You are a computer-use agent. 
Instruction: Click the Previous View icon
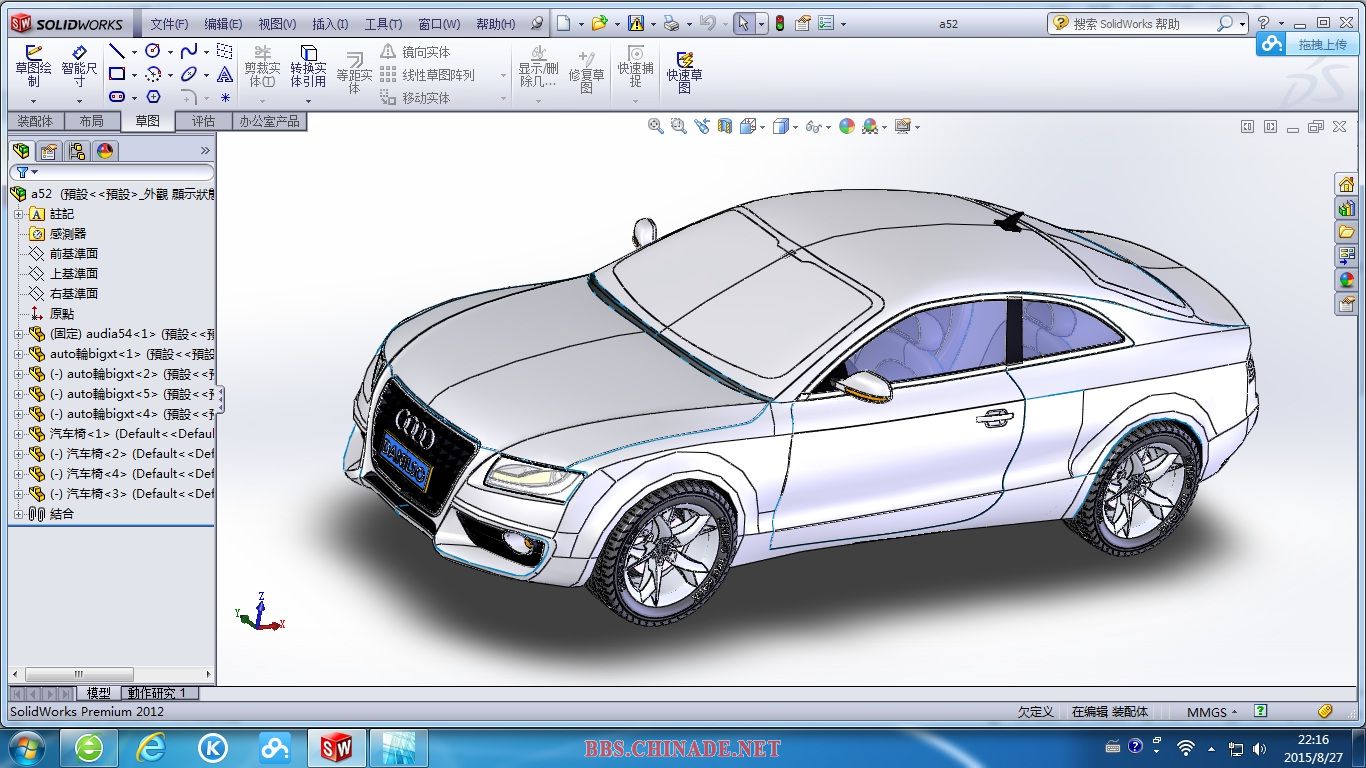[x=701, y=126]
